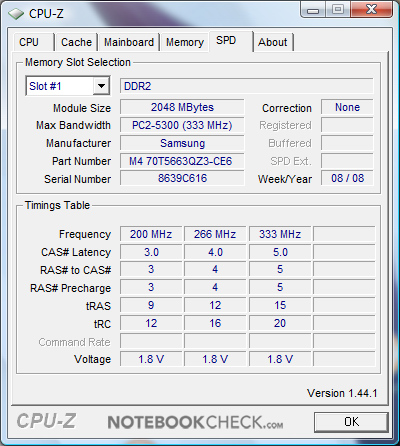Expand the Slot #1 dropdown arrow
Viewport: 400px width, 446px height.
click(101, 86)
